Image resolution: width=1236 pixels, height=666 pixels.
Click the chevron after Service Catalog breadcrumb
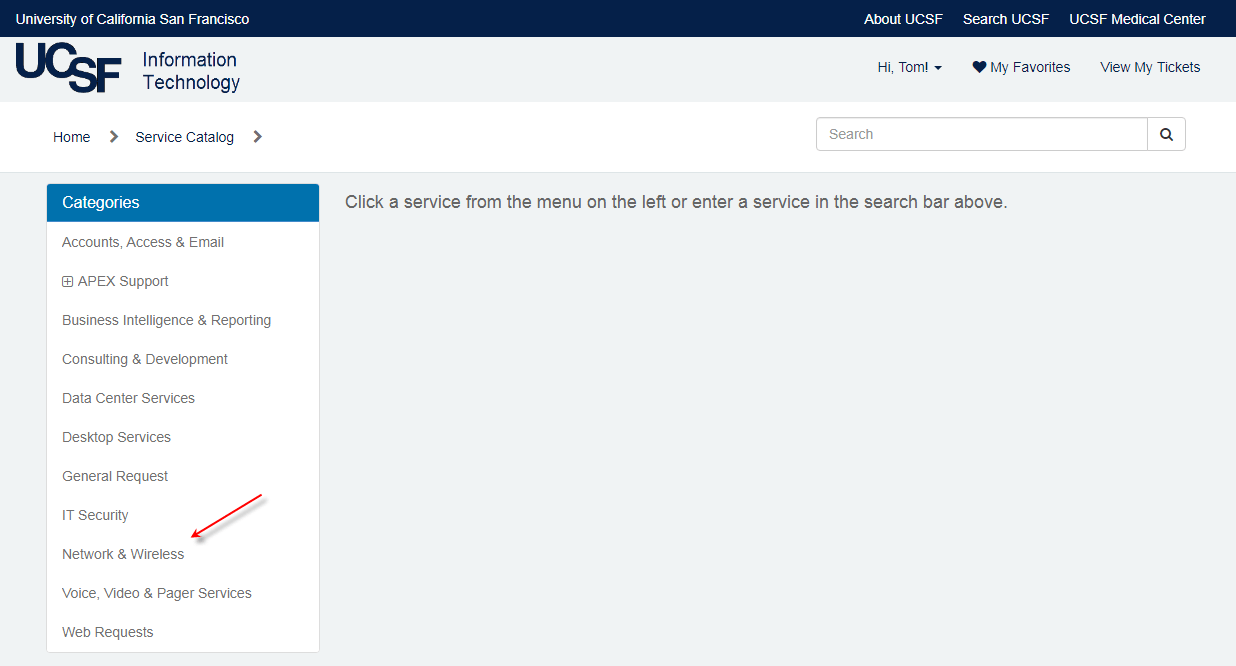point(257,137)
